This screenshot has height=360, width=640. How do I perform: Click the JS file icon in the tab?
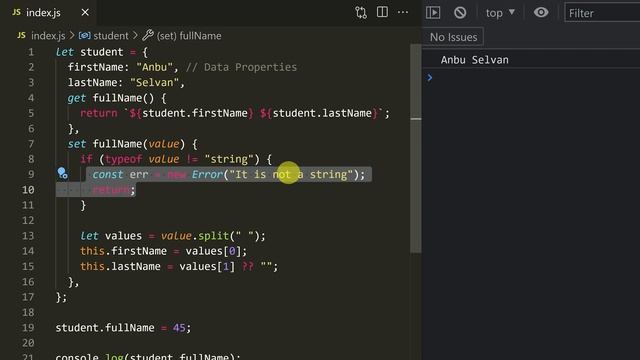pyautogui.click(x=17, y=13)
